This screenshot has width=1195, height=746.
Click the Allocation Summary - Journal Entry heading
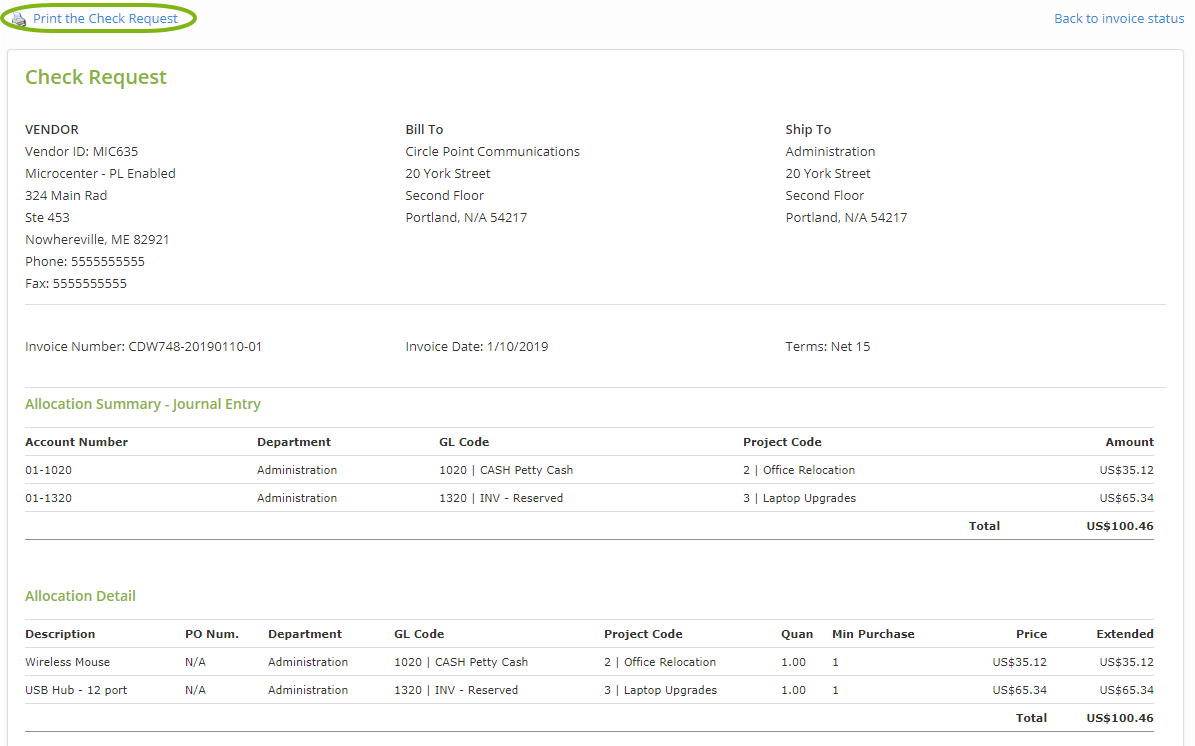coord(143,404)
